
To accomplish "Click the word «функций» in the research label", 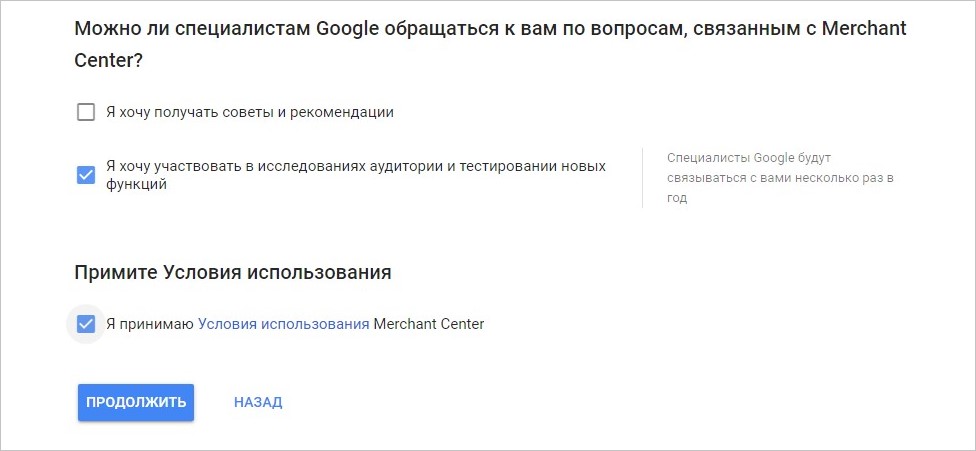I will (x=136, y=185).
